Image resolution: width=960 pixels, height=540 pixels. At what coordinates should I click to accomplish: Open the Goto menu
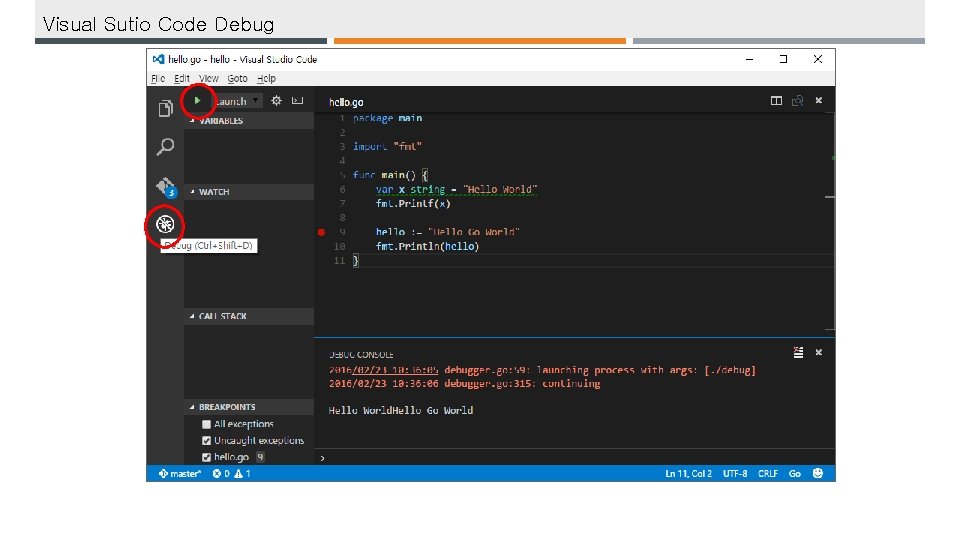pyautogui.click(x=238, y=78)
